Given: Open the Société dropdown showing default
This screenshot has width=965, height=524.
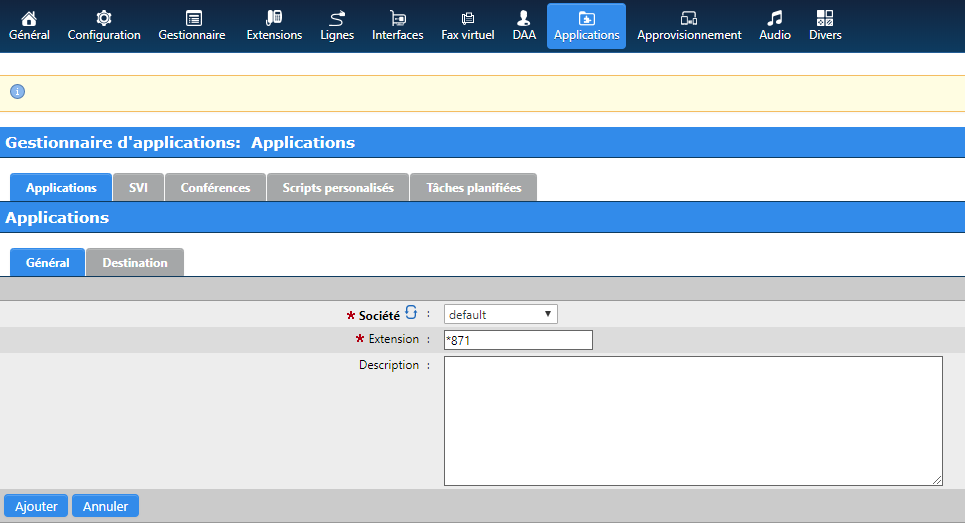Looking at the screenshot, I should point(500,314).
